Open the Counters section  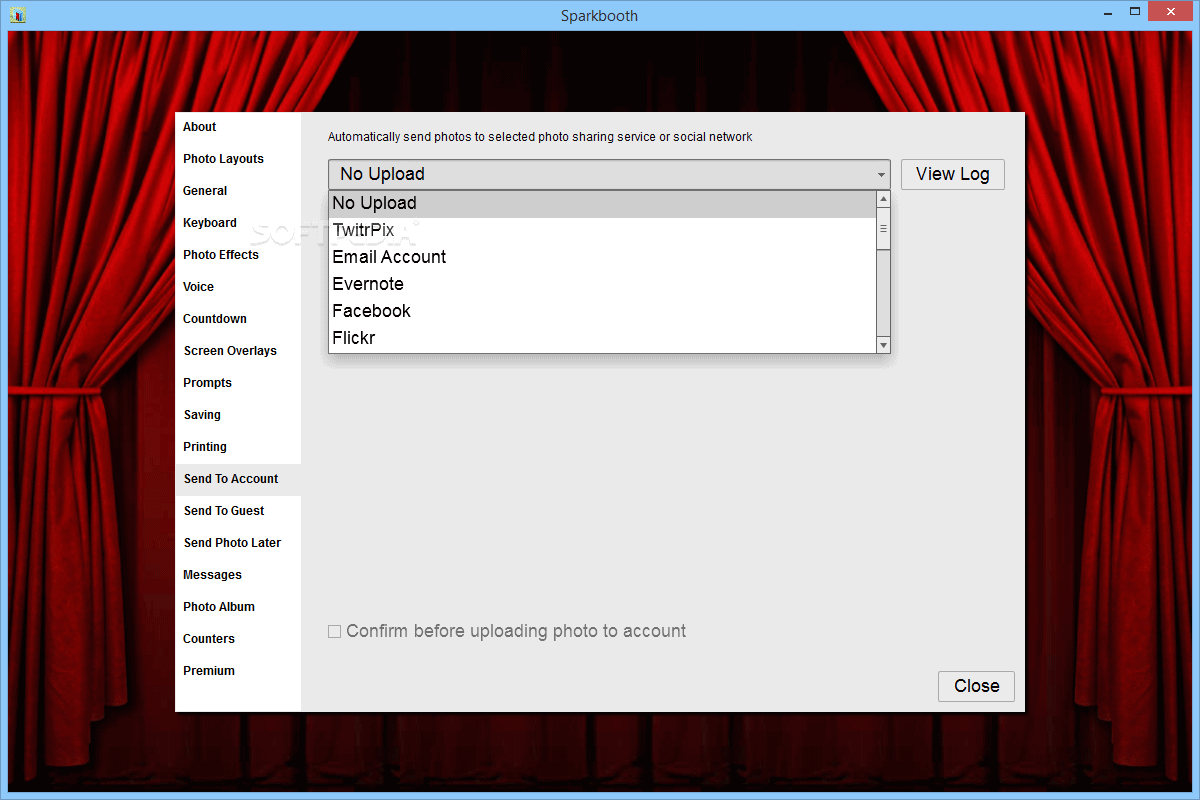click(x=238, y=639)
